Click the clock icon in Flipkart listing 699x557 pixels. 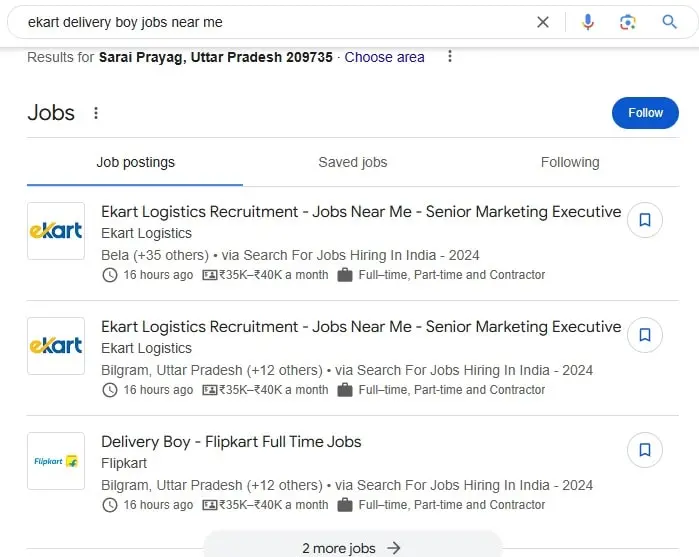tap(110, 505)
